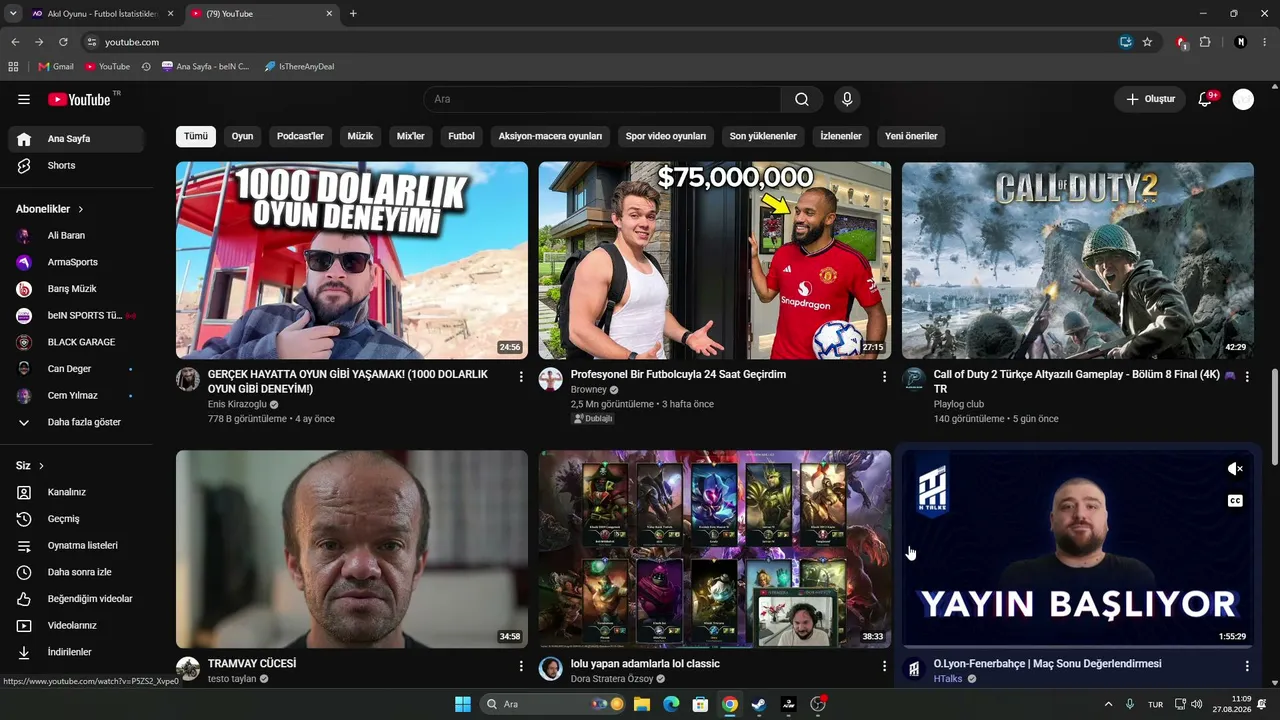Screen dimensions: 1280x720
Task: Select the Müzik filter chip
Action: tap(360, 136)
